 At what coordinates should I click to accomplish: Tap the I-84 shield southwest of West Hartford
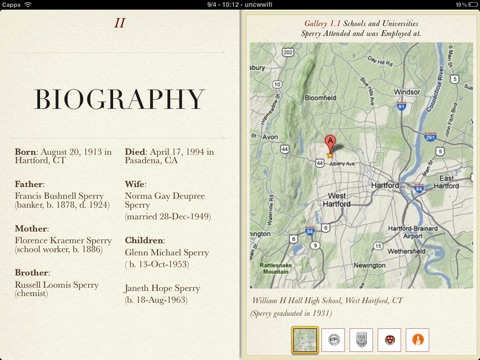coord(310,231)
